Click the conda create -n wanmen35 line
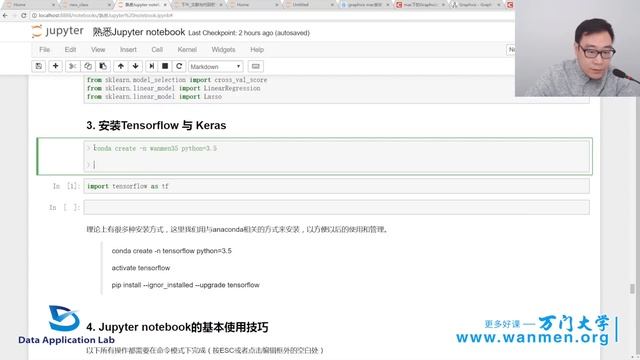640x360 pixels. pyautogui.click(x=155, y=149)
